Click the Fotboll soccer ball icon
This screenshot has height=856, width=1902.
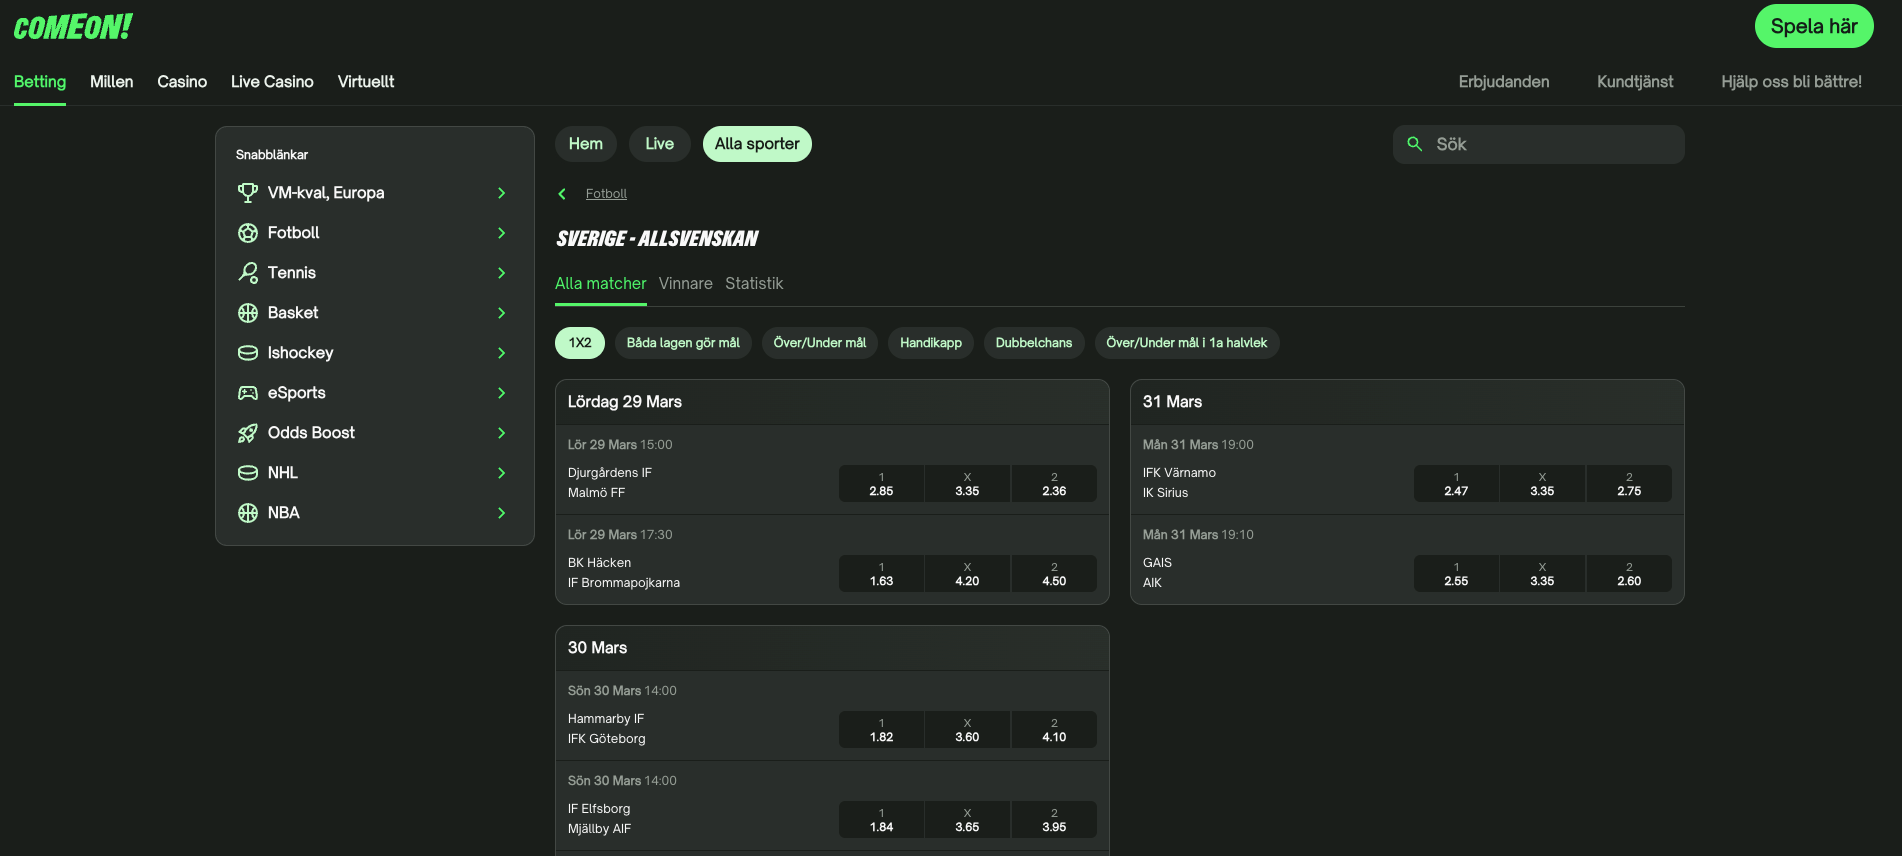pyautogui.click(x=248, y=233)
